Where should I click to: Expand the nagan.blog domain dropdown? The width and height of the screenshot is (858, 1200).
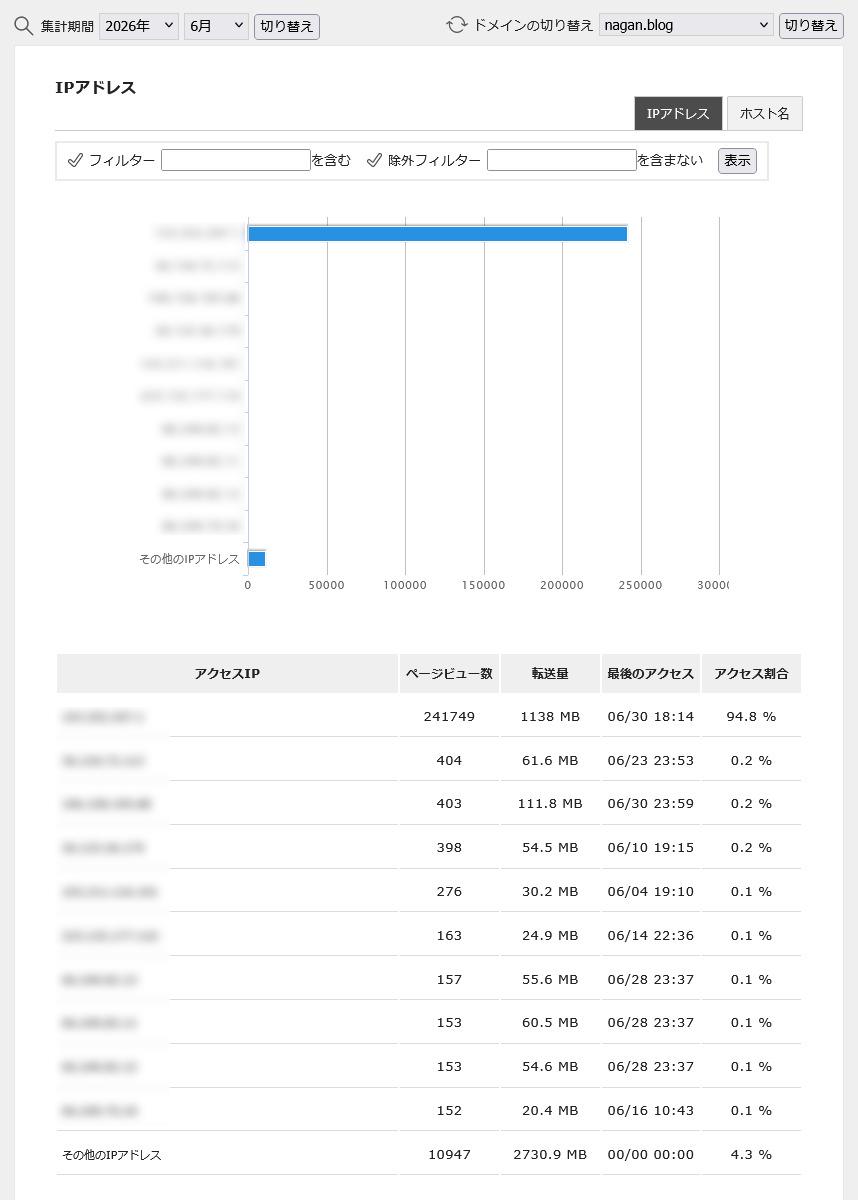(686, 25)
